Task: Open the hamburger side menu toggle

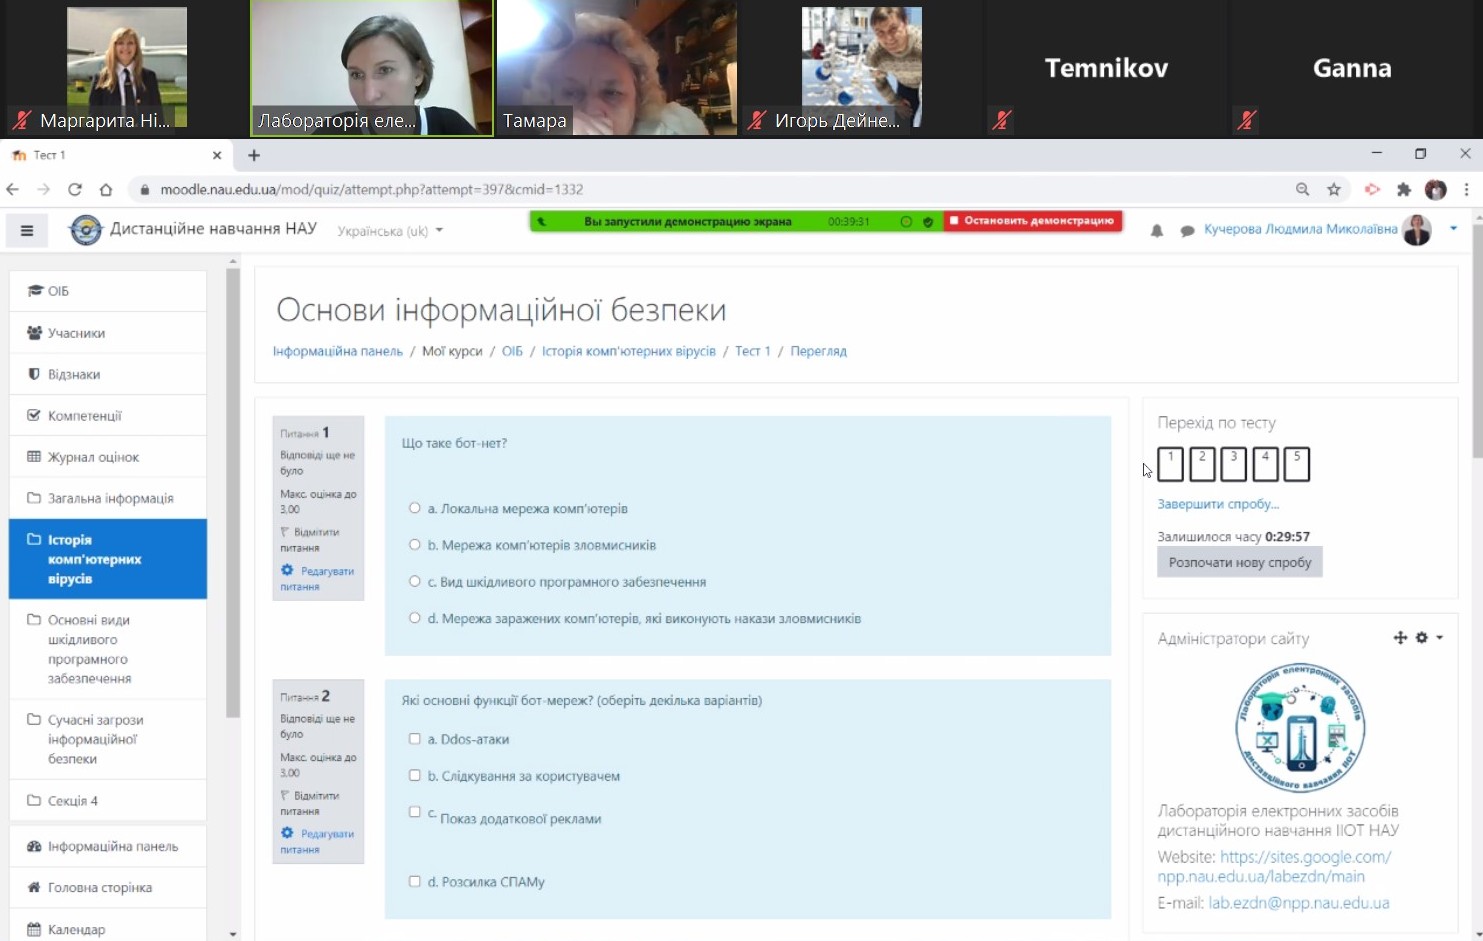Action: click(x=27, y=231)
